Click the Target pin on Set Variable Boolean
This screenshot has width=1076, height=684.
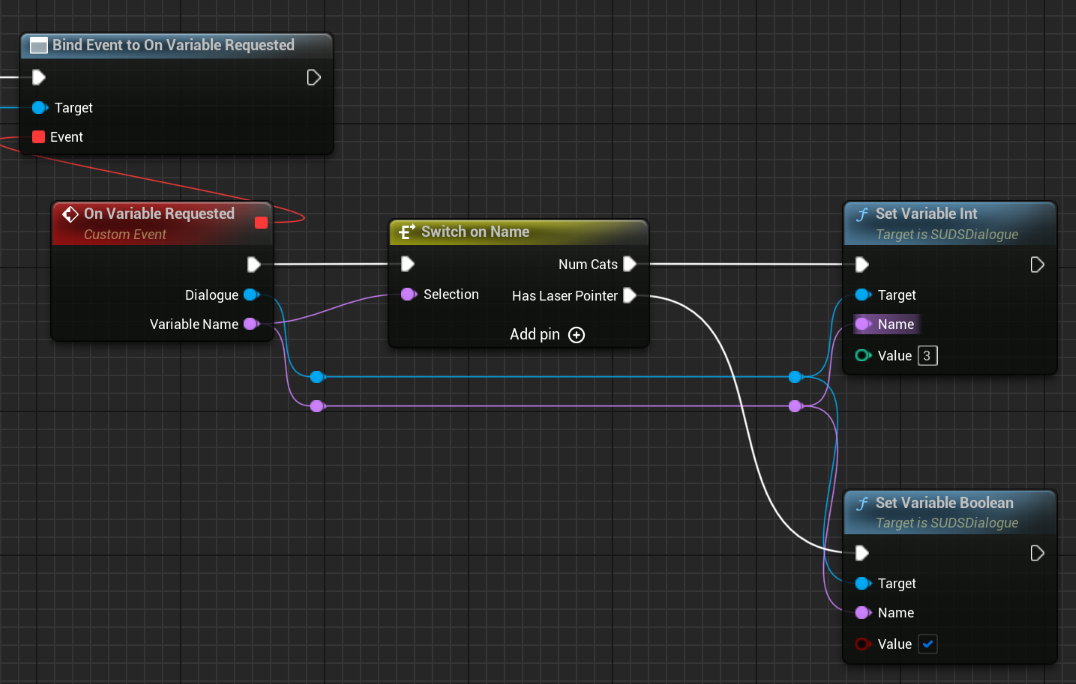point(862,583)
